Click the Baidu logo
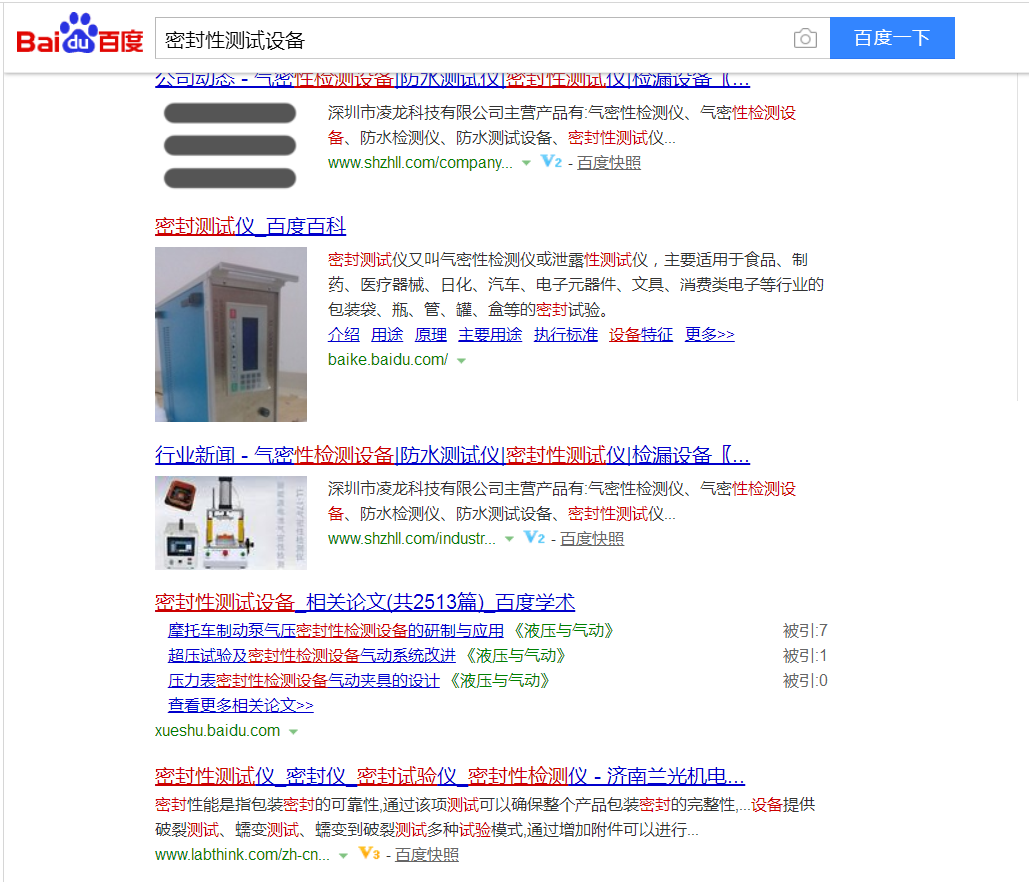 (x=79, y=34)
